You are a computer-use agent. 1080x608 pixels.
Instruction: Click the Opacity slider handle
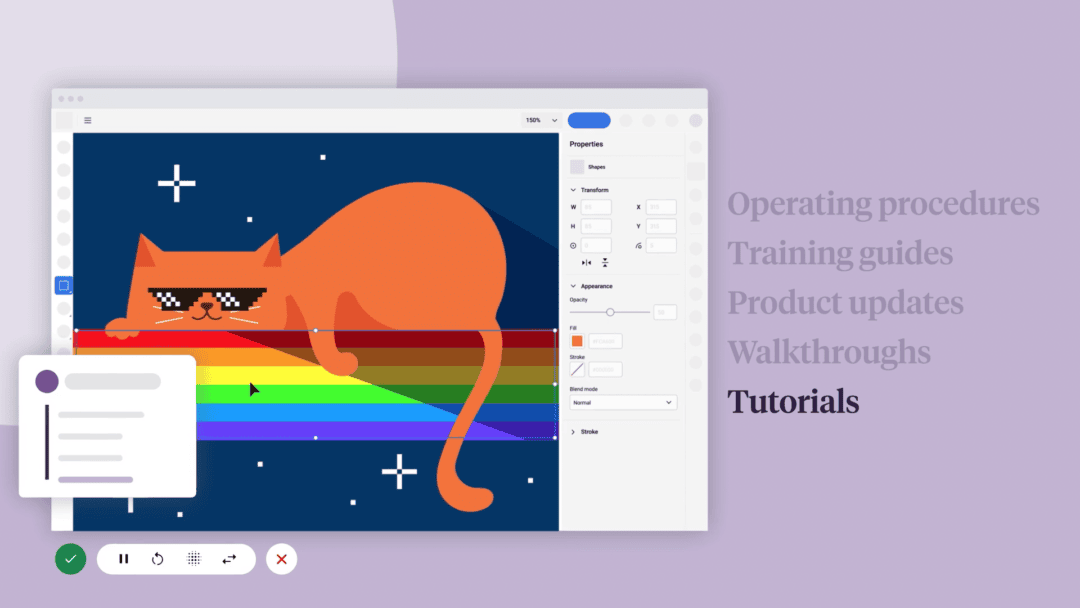pos(610,312)
